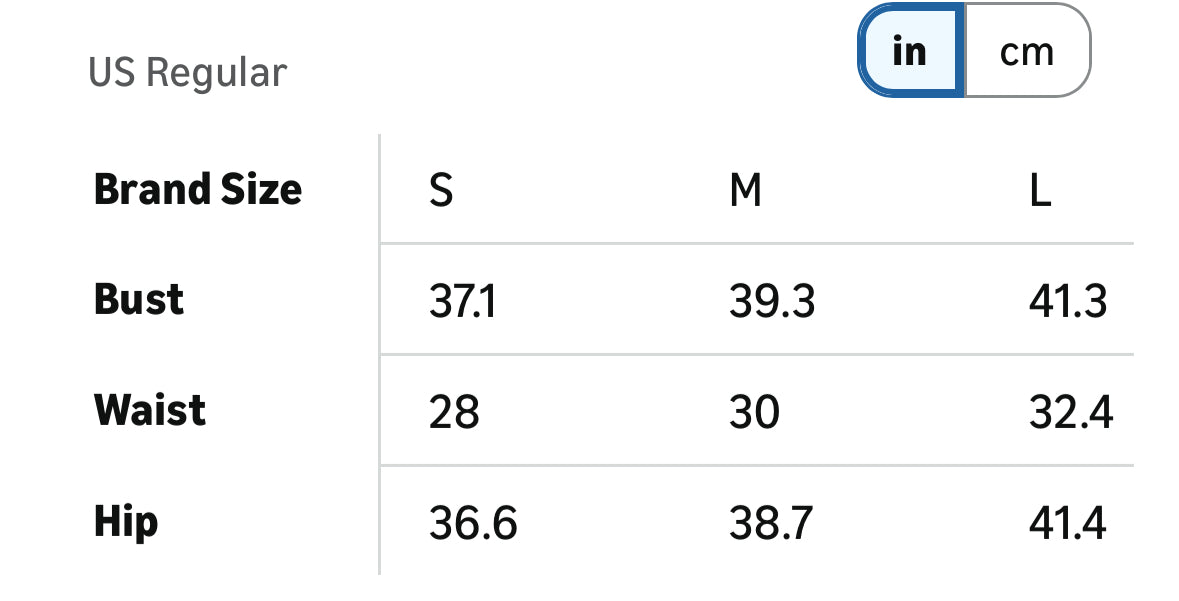Viewport: 1179px width, 601px height.
Task: Switch measurement units to cm
Action: coord(1026,51)
